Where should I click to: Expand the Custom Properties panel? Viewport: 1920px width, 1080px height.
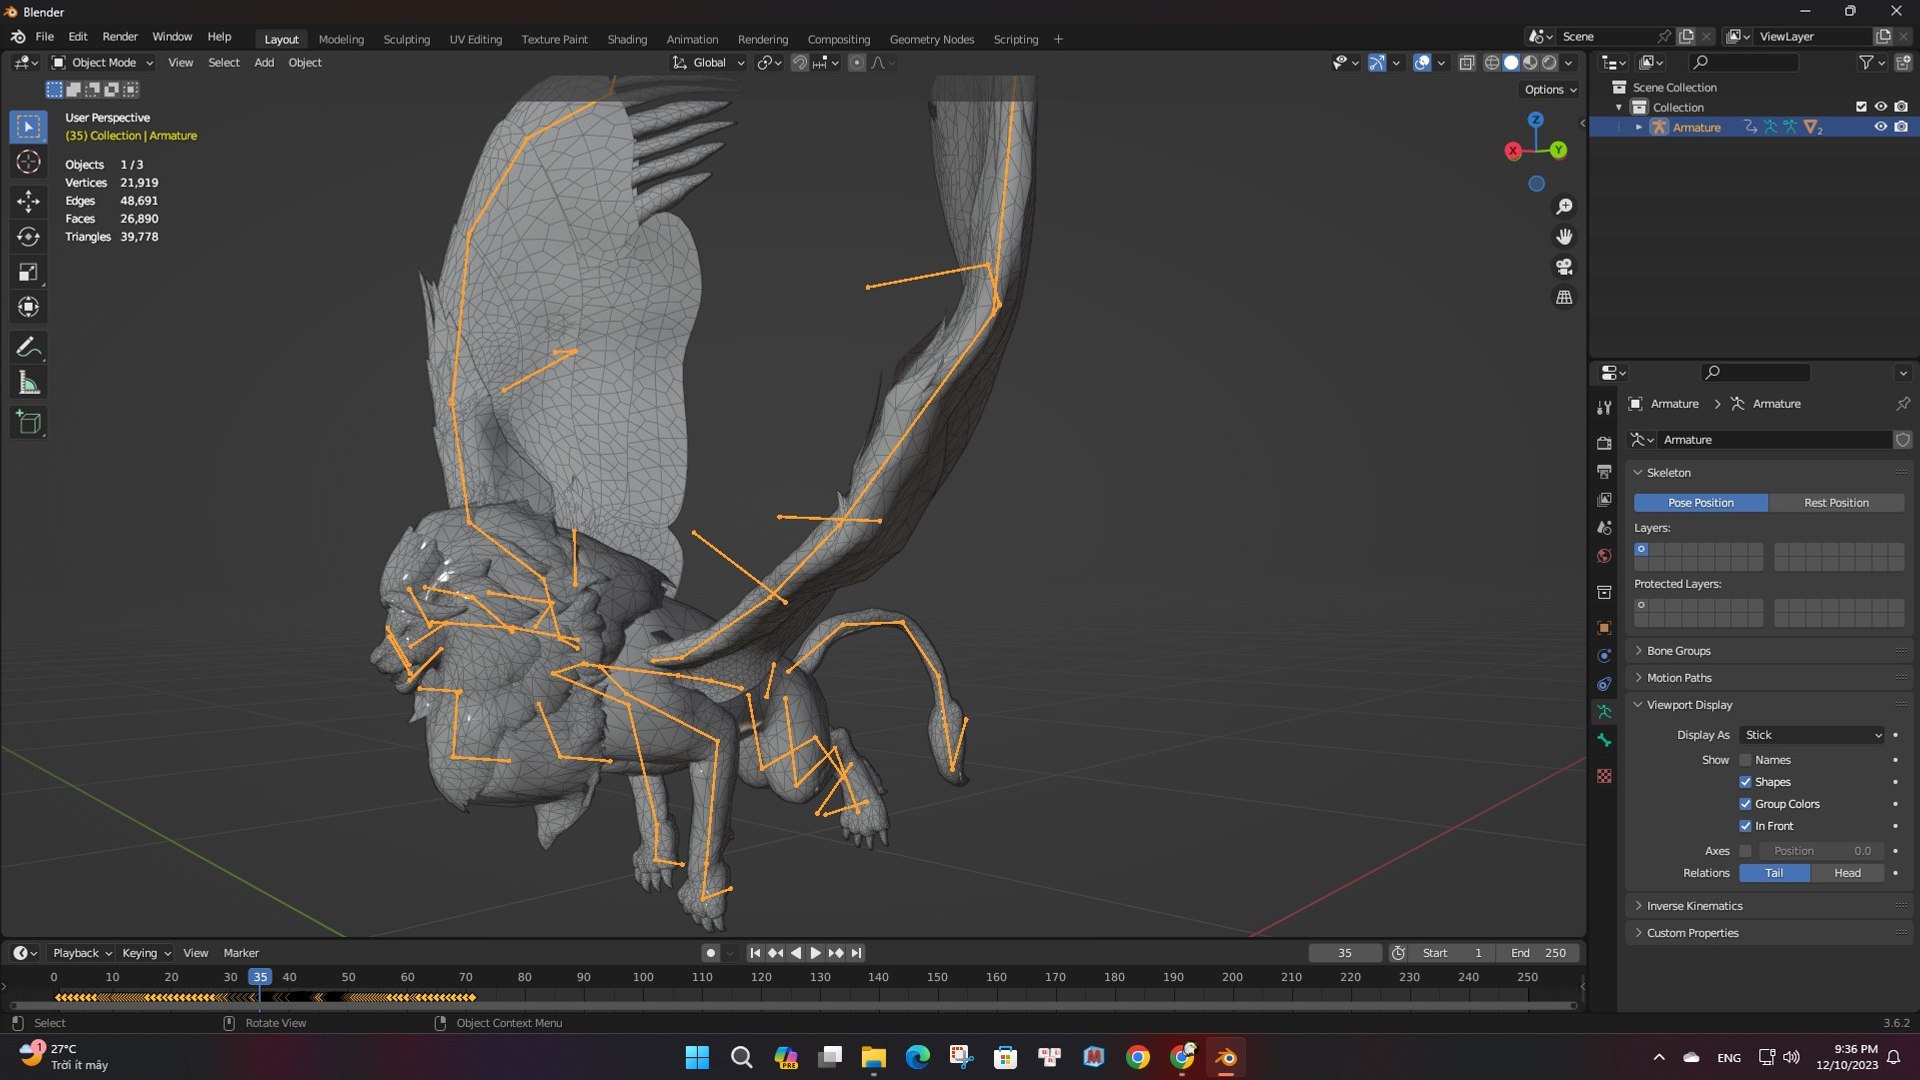tap(1692, 933)
